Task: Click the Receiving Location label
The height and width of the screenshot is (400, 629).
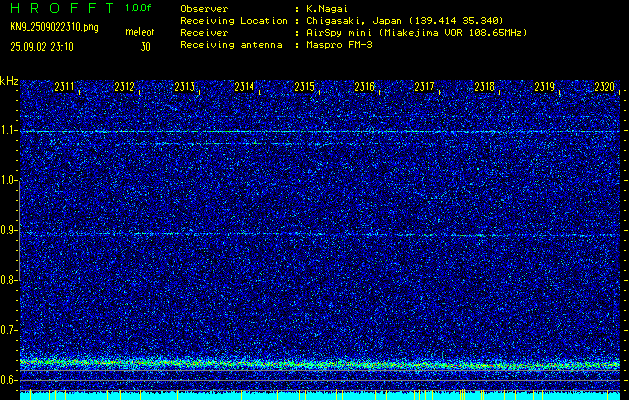Action: pos(234,20)
